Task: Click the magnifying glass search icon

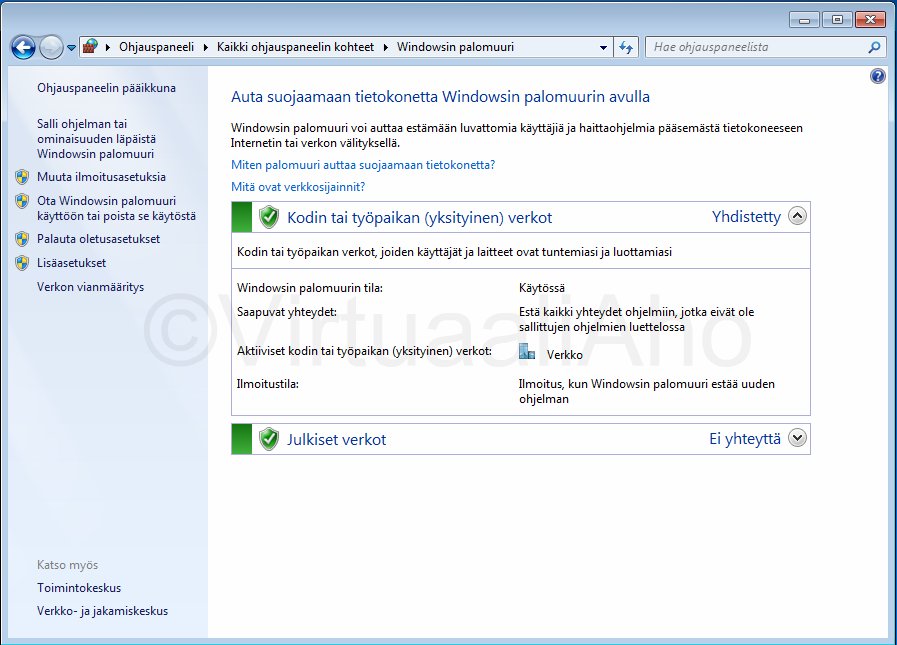Action: point(874,48)
